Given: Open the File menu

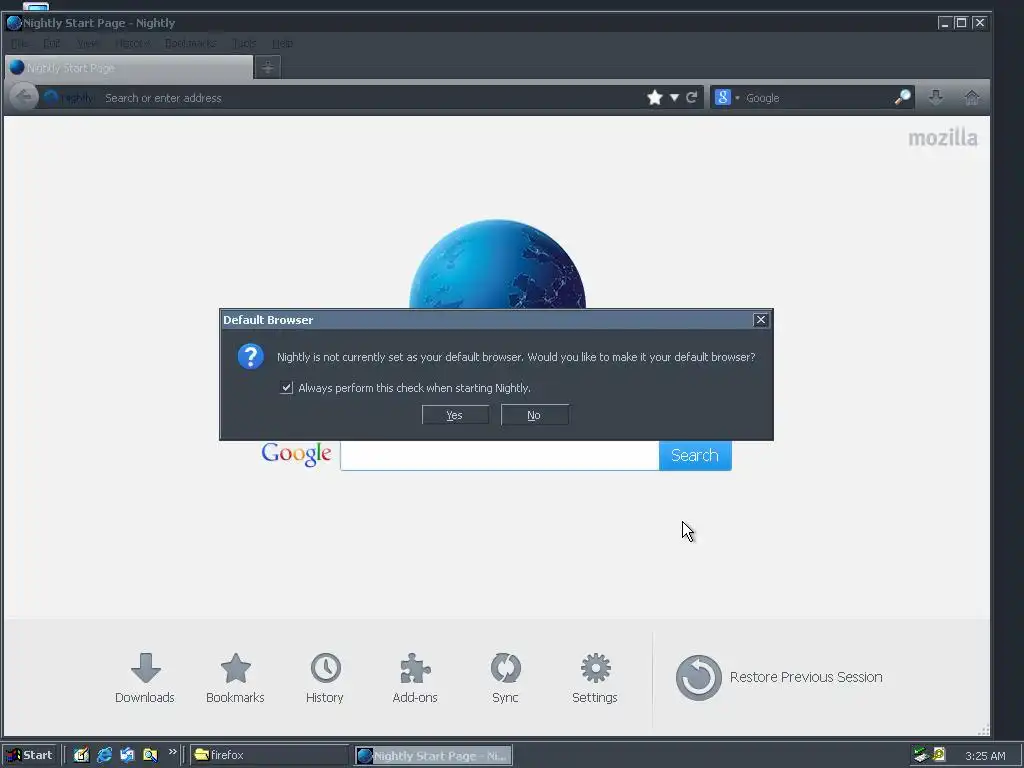Looking at the screenshot, I should (20, 43).
